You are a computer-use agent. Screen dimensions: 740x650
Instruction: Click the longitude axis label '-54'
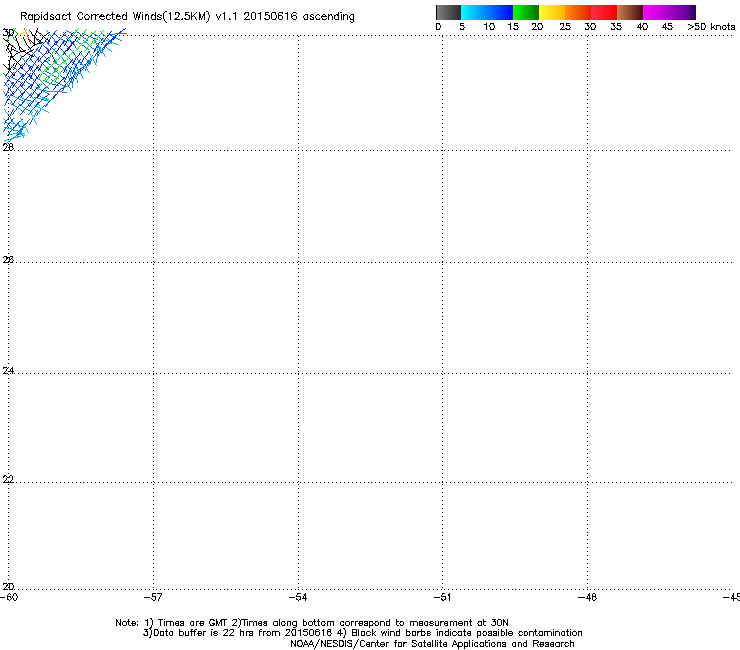[x=298, y=597]
